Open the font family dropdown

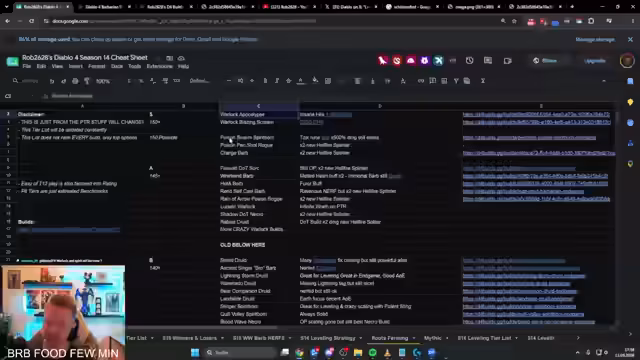tap(201, 81)
